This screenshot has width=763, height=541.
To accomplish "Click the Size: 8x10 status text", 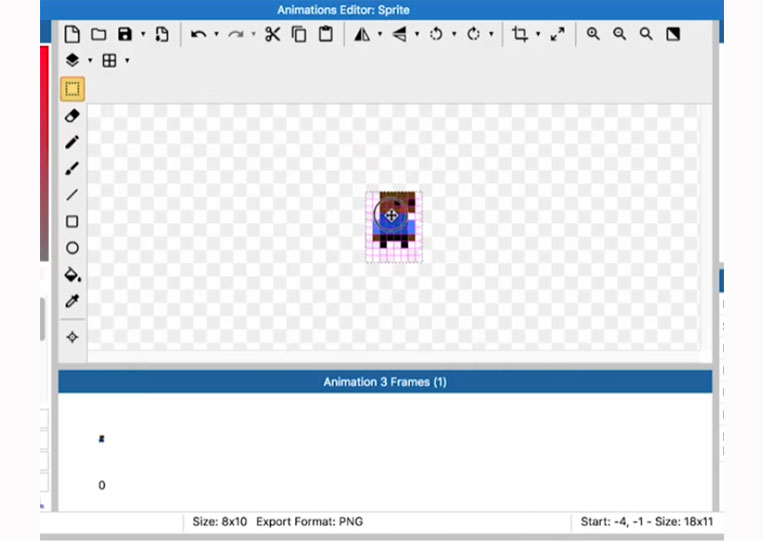I will 219,522.
